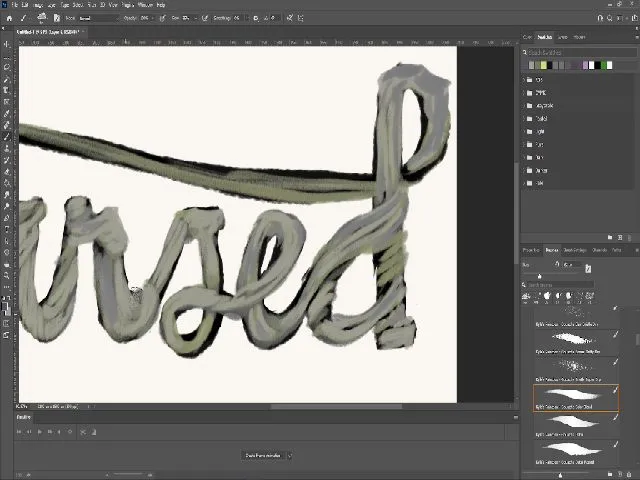Select the Brush tool in left toolbar

pos(7,137)
